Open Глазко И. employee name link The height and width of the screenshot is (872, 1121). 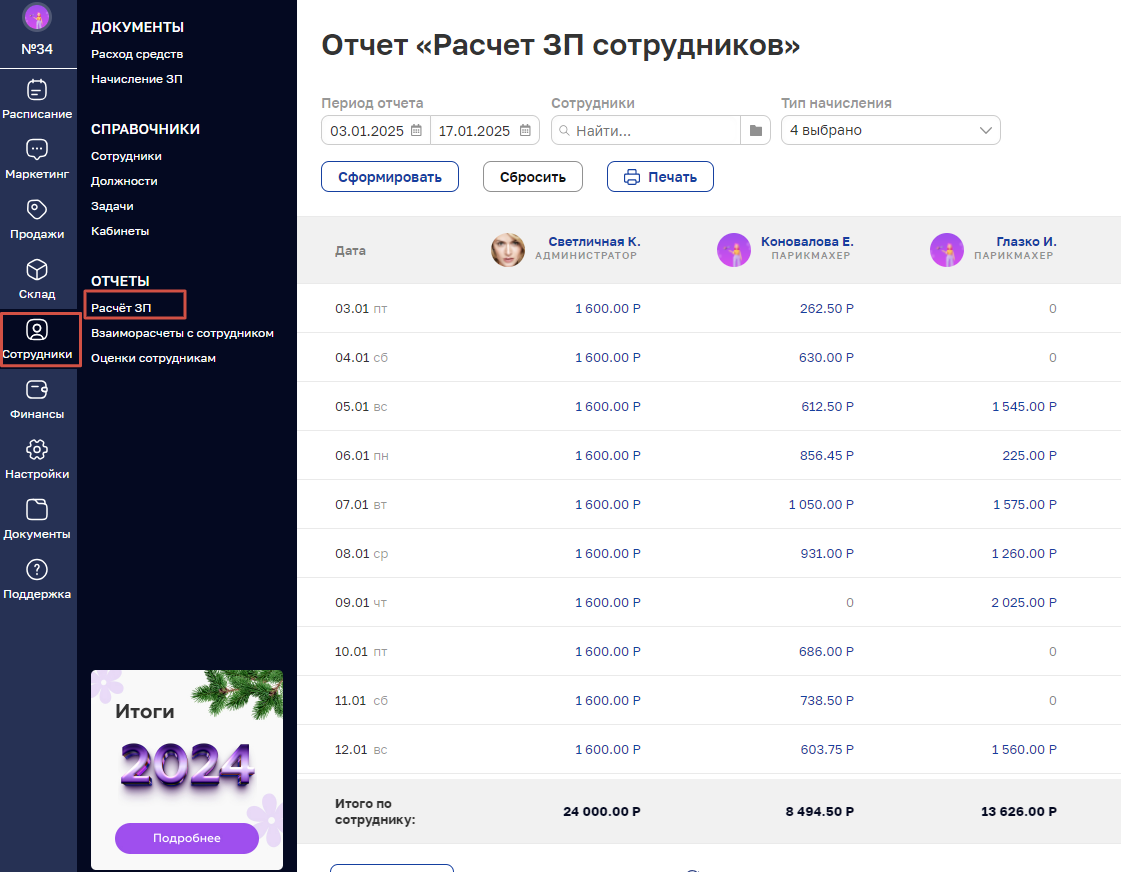[x=1026, y=242]
